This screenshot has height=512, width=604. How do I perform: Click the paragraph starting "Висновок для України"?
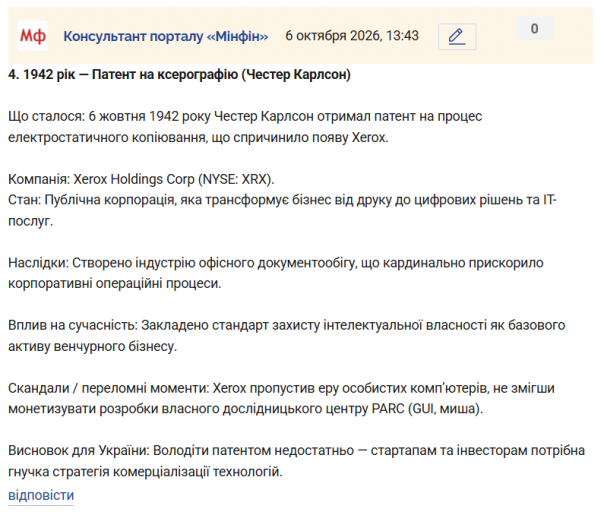pos(297,461)
